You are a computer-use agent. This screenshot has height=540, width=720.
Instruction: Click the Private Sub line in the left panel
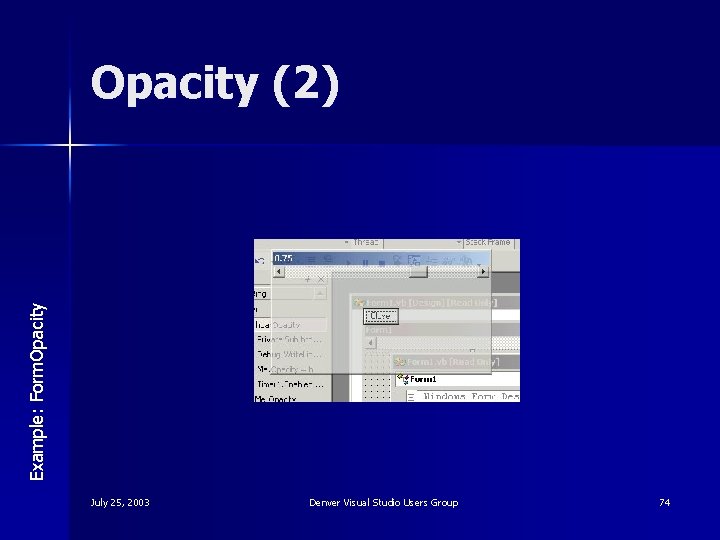(289, 339)
